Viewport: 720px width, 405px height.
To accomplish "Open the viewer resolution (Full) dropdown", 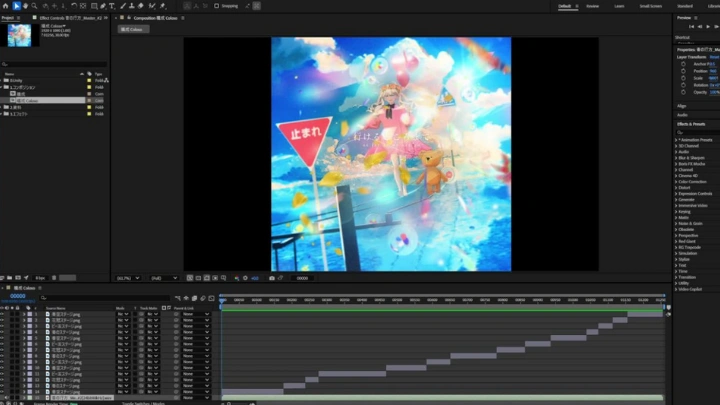I will [x=164, y=278].
